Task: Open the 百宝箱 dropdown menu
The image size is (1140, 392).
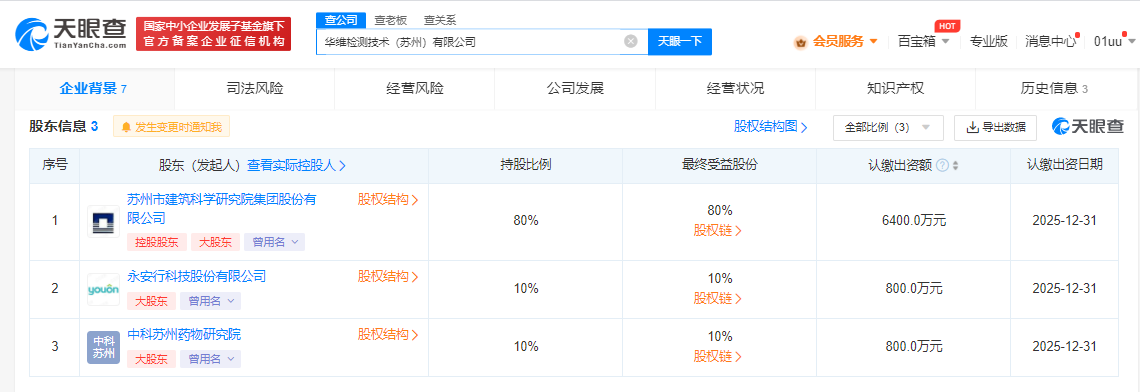Action: [x=923, y=41]
